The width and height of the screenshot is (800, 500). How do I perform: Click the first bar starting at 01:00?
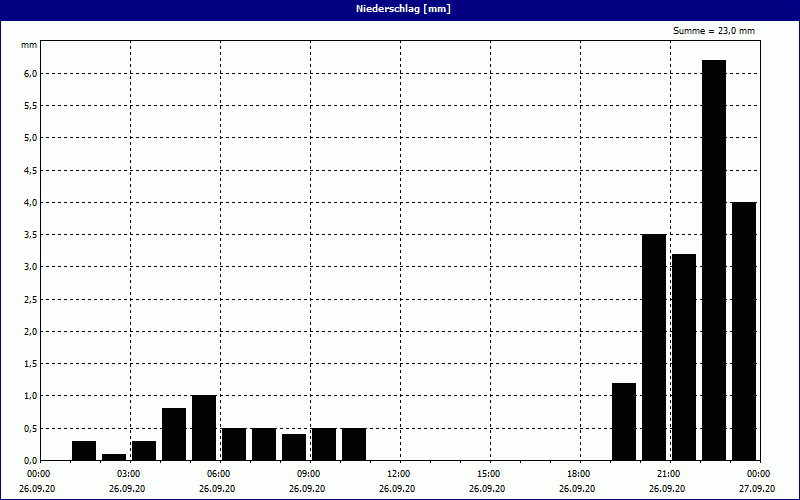point(84,451)
